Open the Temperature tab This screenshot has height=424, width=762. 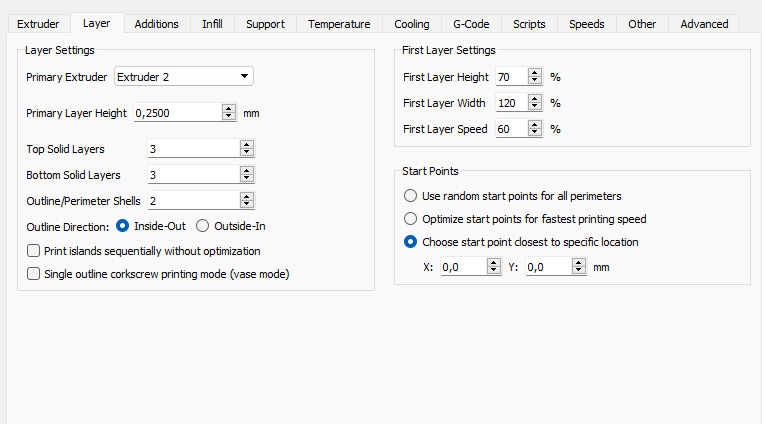click(339, 24)
